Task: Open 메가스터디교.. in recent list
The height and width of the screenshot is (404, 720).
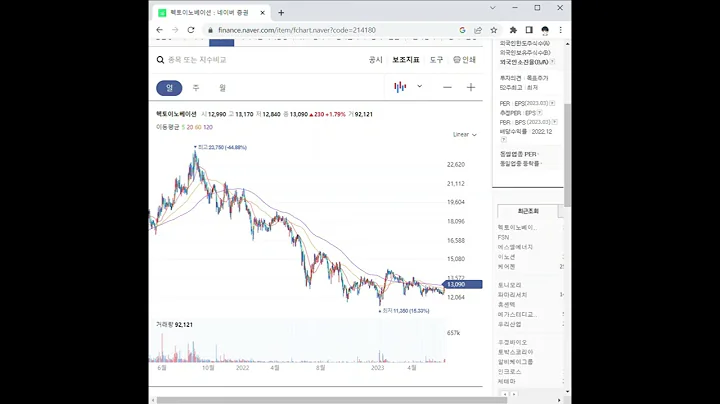Action: [518, 314]
